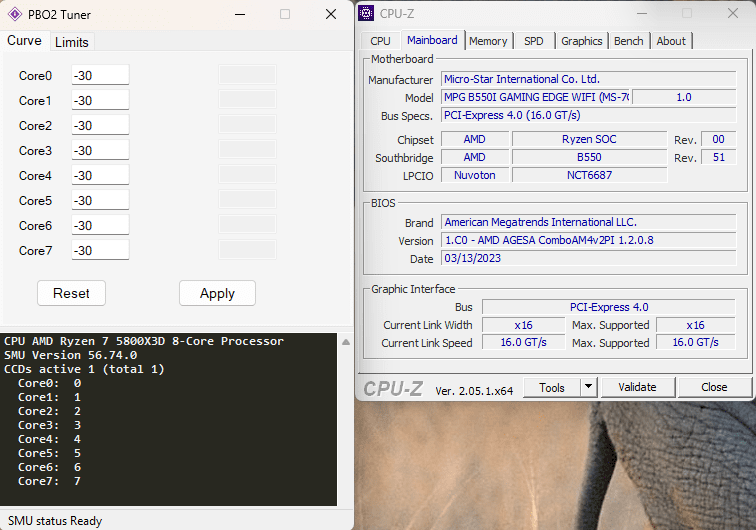Click the PBO2 Tuner diamond app icon

pyautogui.click(x=15, y=14)
